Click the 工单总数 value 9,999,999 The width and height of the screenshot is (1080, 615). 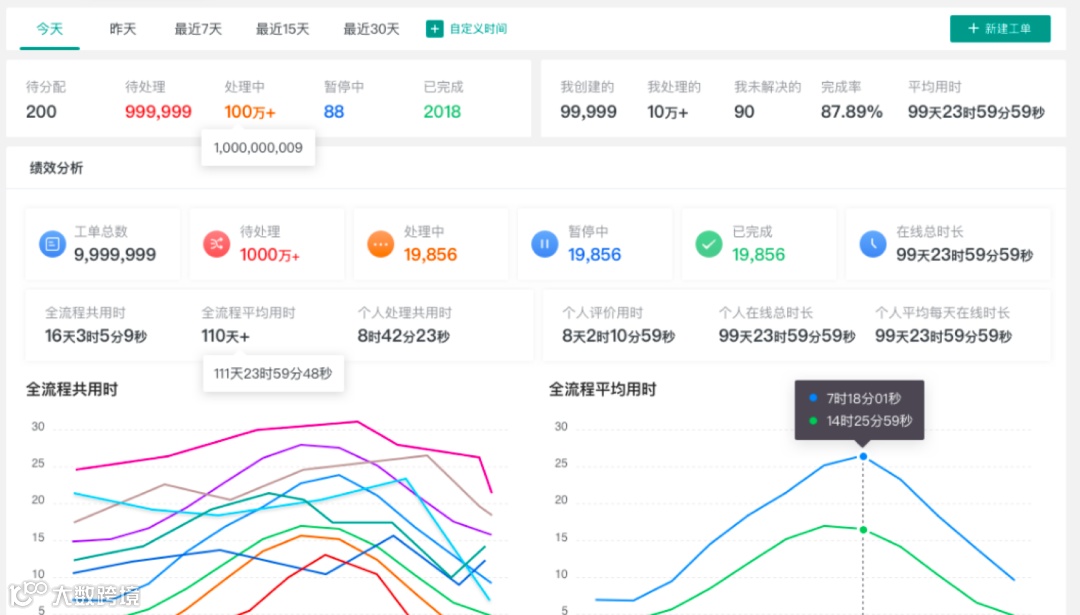point(115,255)
